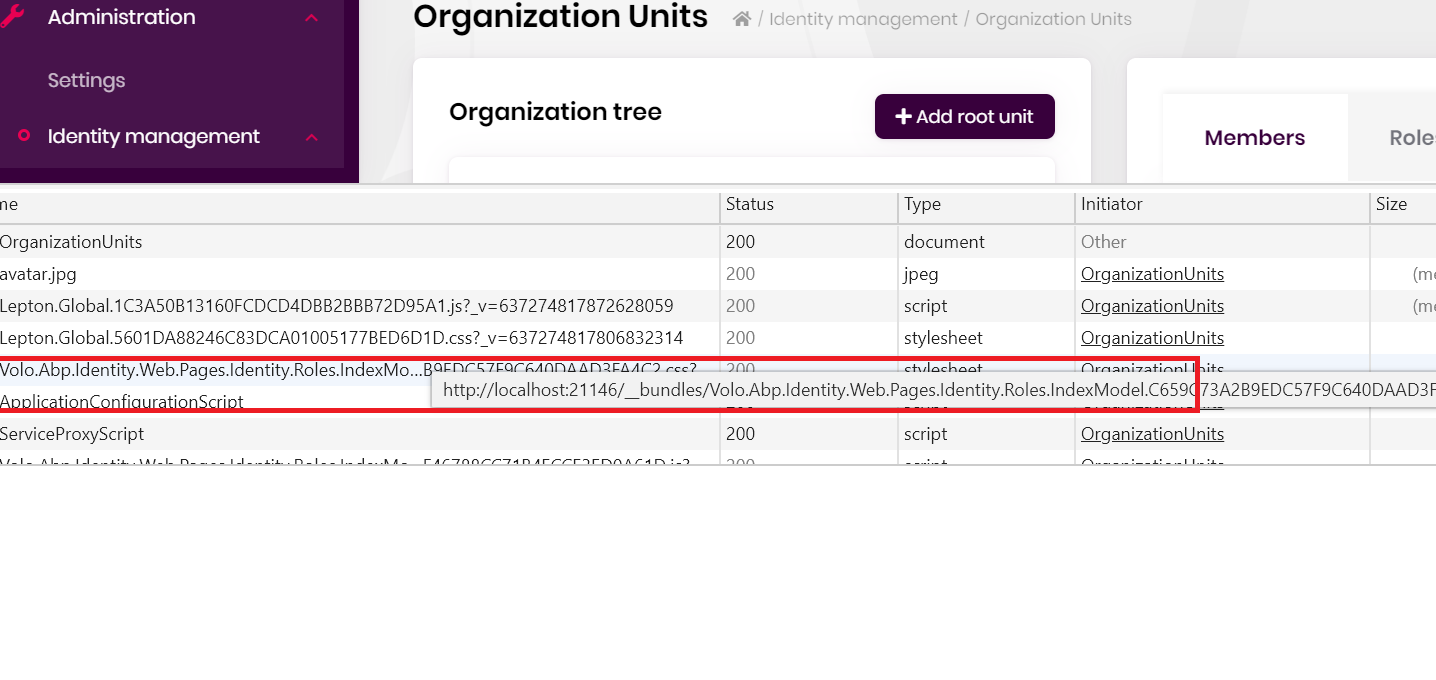Collapse the Identity management chevron
Viewport: 1436px width, 680px height.
311,137
